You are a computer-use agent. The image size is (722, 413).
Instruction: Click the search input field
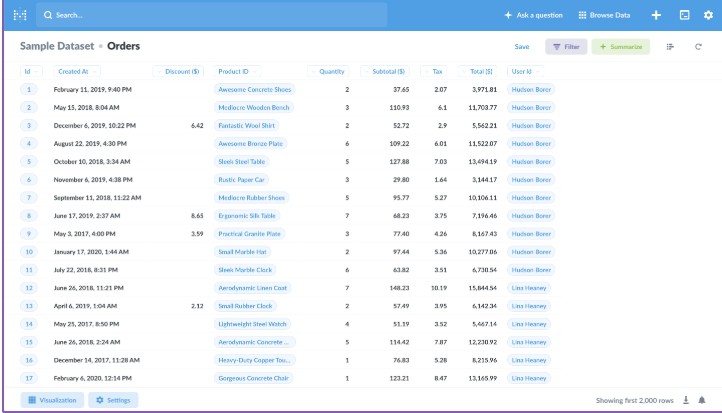point(211,15)
